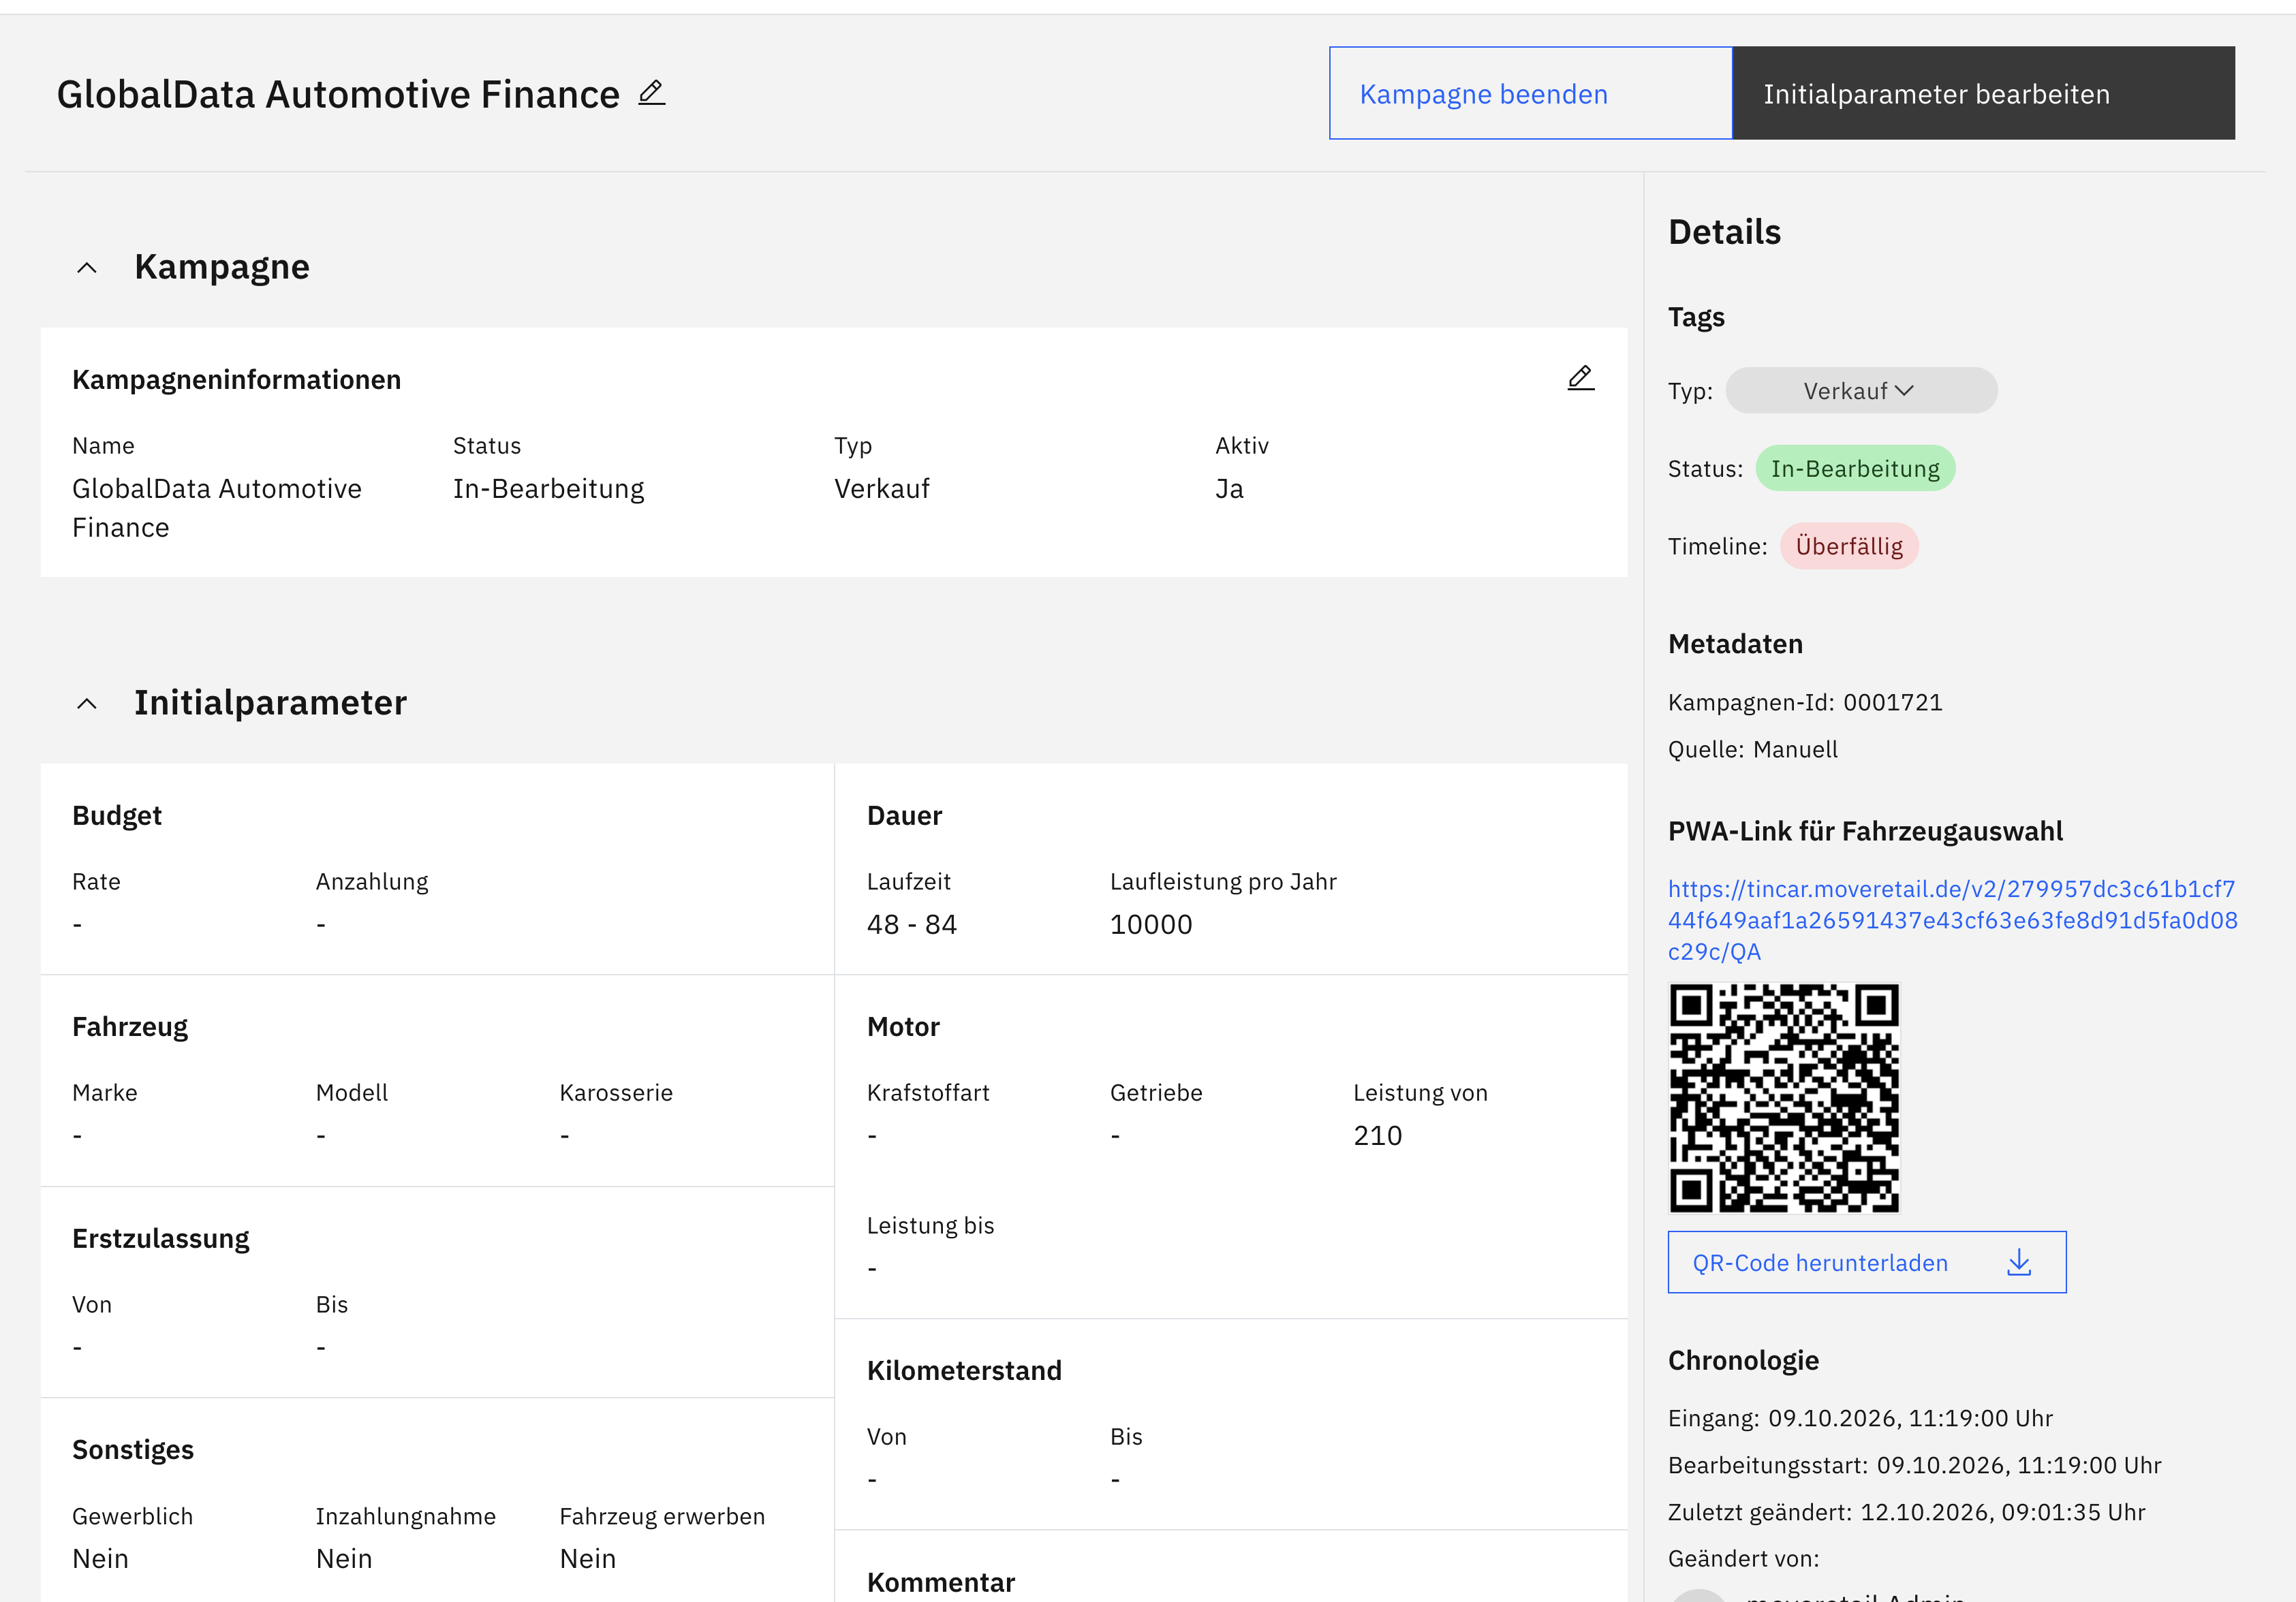This screenshot has height=1602, width=2296.
Task: Click the QR code image
Action: click(x=1784, y=1098)
